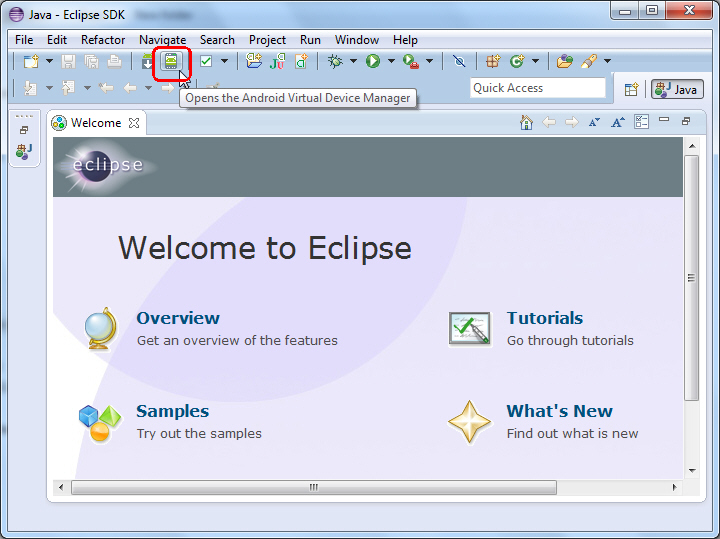Viewport: 720px width, 539px height.
Task: Open the Project menu
Action: click(267, 40)
